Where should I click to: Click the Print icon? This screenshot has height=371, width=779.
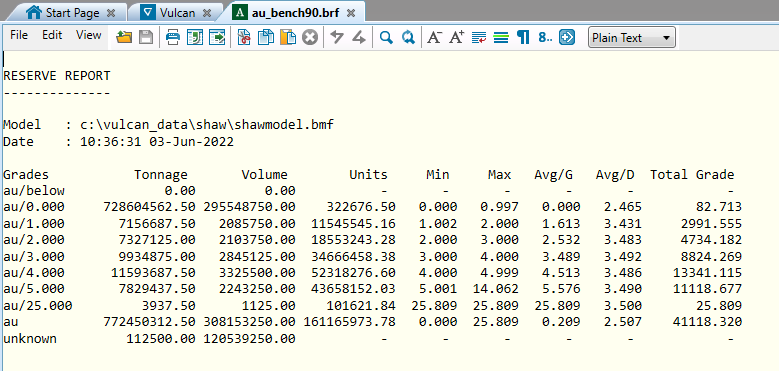click(172, 37)
